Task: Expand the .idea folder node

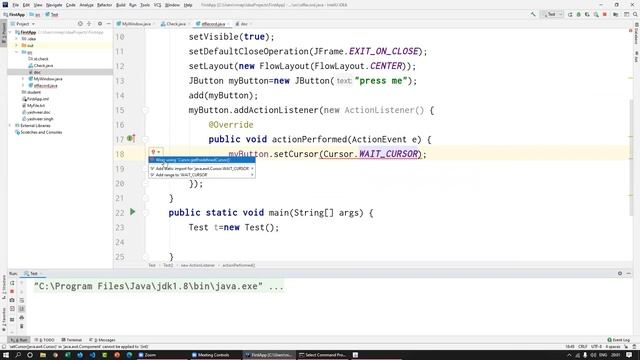Action: coord(17,39)
